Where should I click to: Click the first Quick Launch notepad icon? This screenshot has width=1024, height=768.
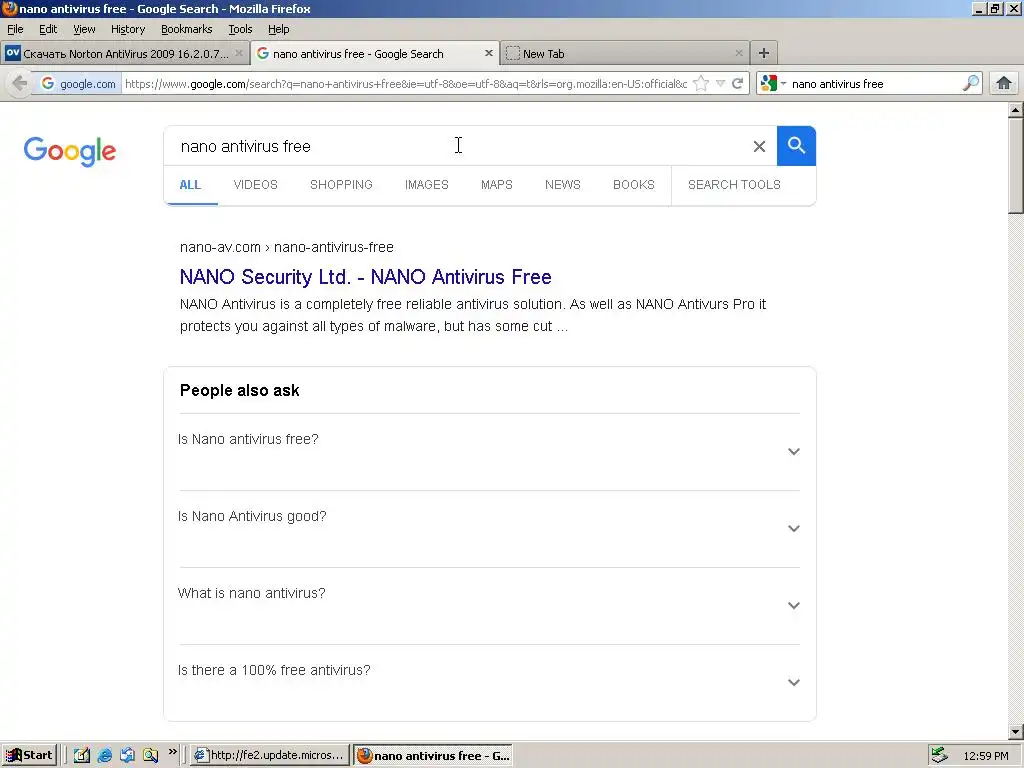pos(82,755)
